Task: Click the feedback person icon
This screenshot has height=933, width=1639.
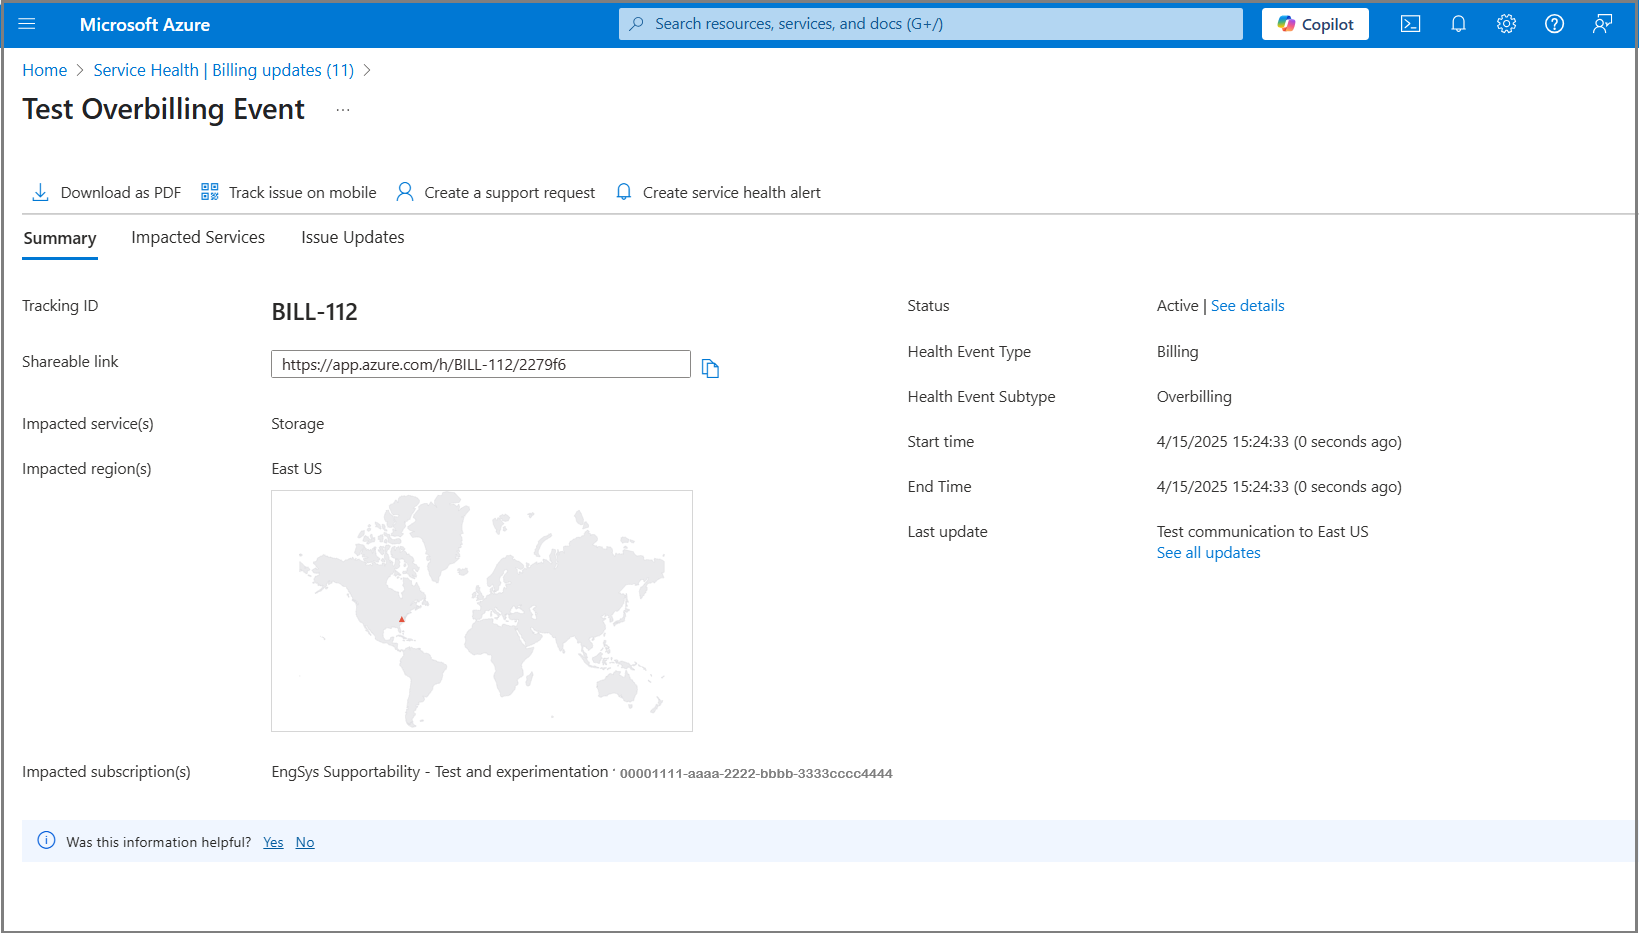Action: 1602,24
